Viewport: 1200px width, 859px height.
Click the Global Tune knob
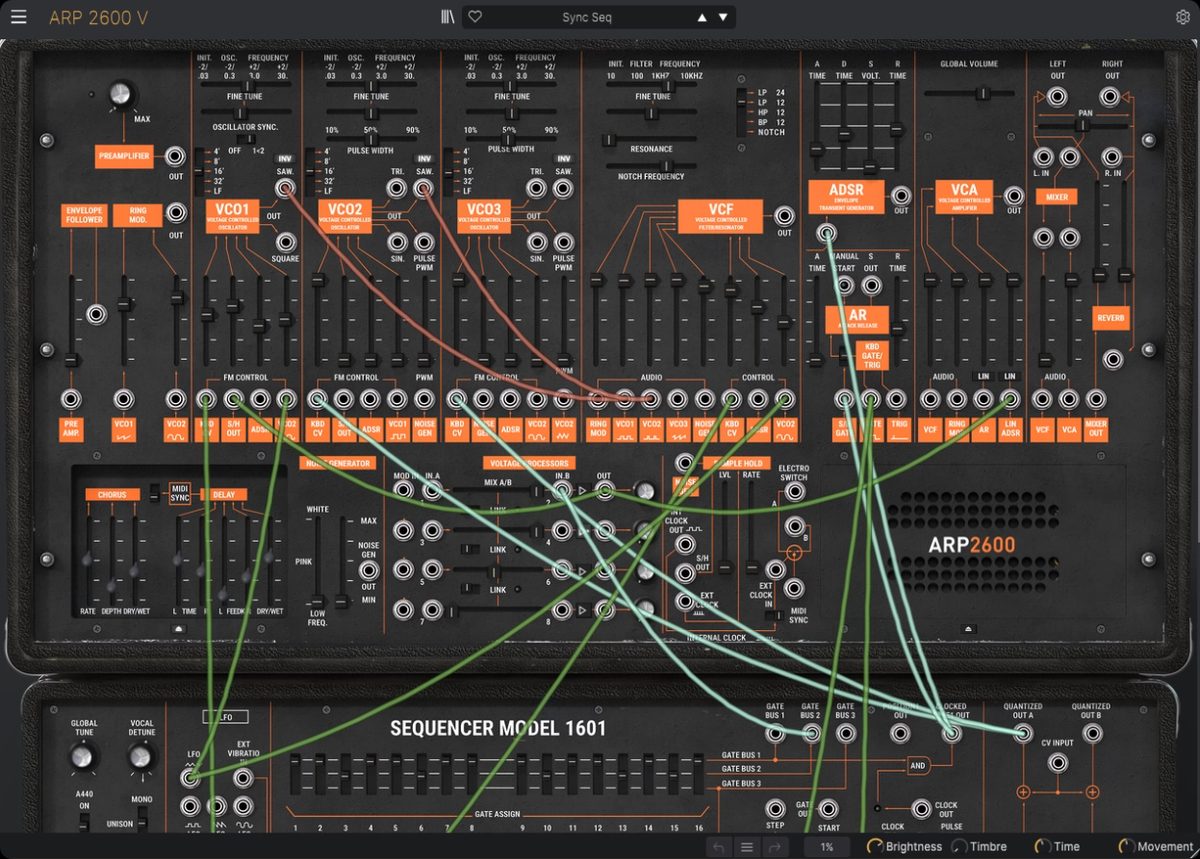[84, 756]
